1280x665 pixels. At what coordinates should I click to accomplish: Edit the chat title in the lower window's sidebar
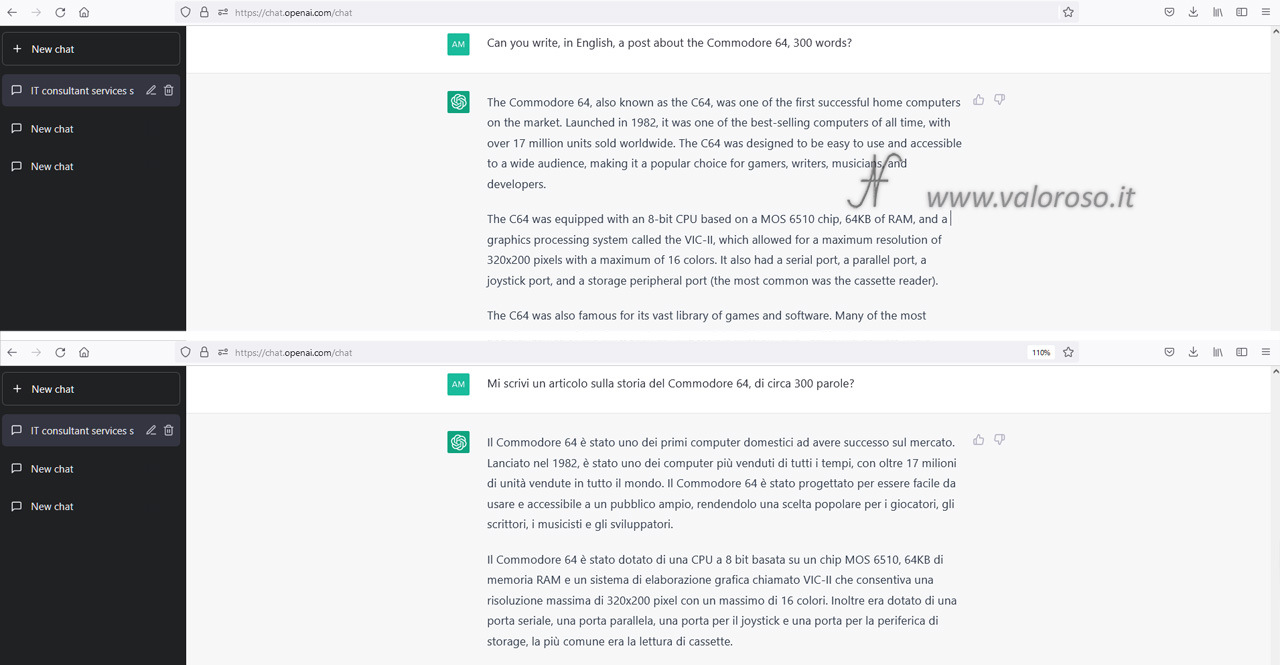151,430
